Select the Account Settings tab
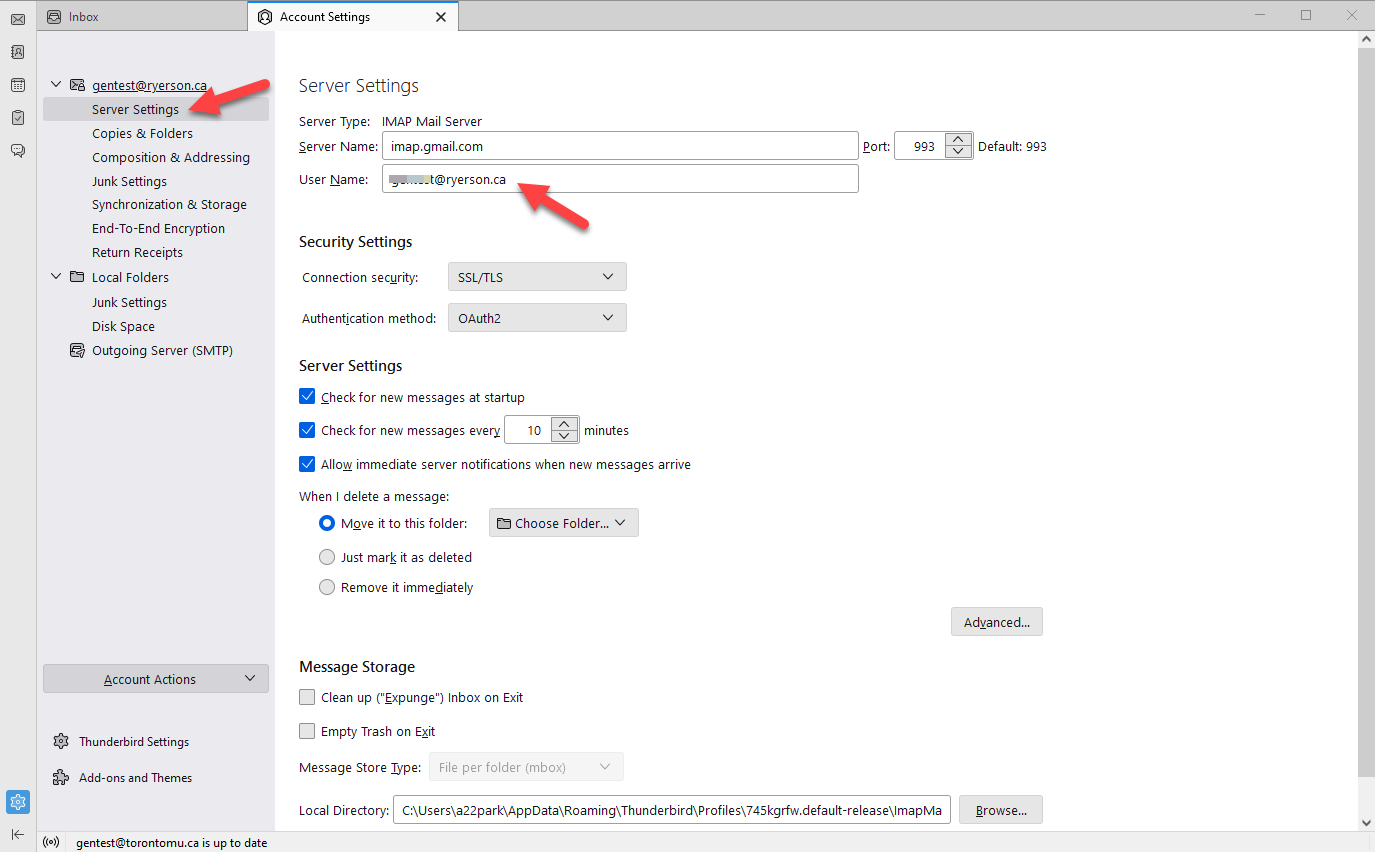 [x=353, y=17]
